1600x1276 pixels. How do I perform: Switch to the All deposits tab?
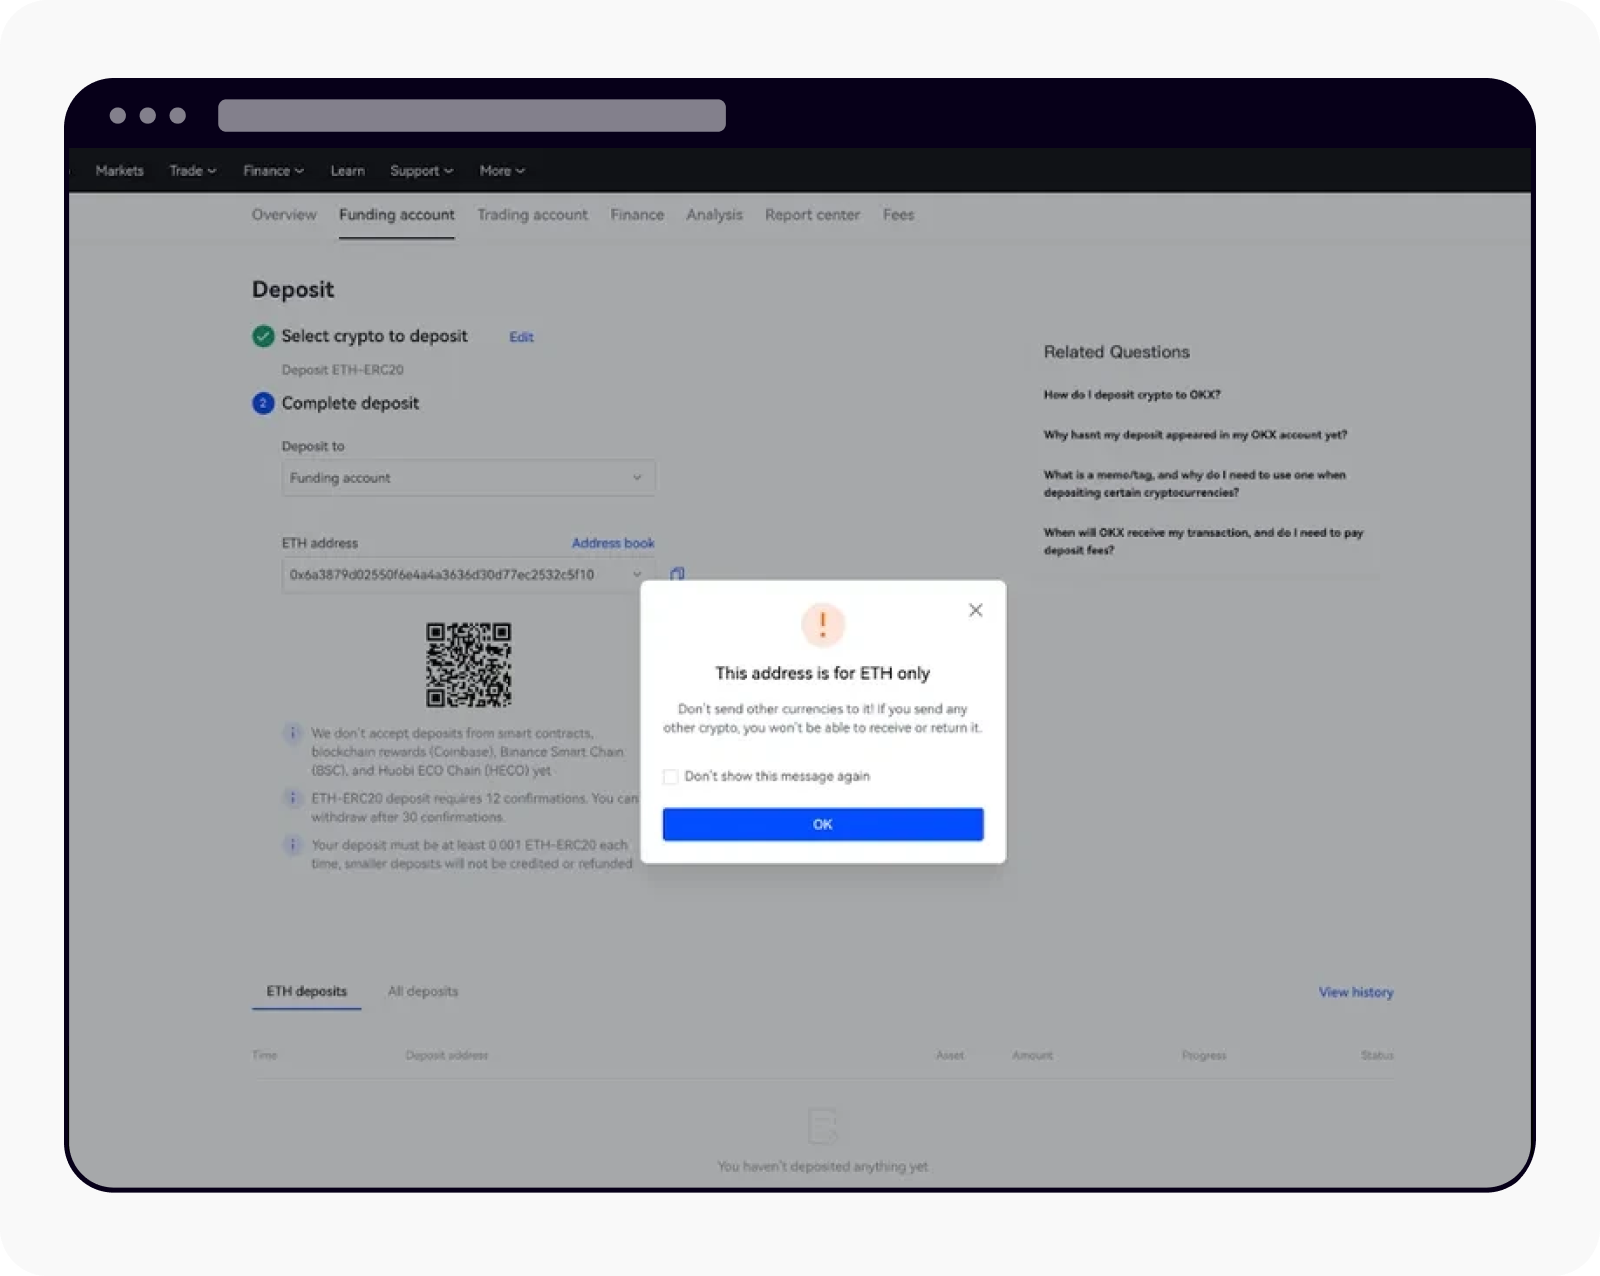(x=423, y=992)
